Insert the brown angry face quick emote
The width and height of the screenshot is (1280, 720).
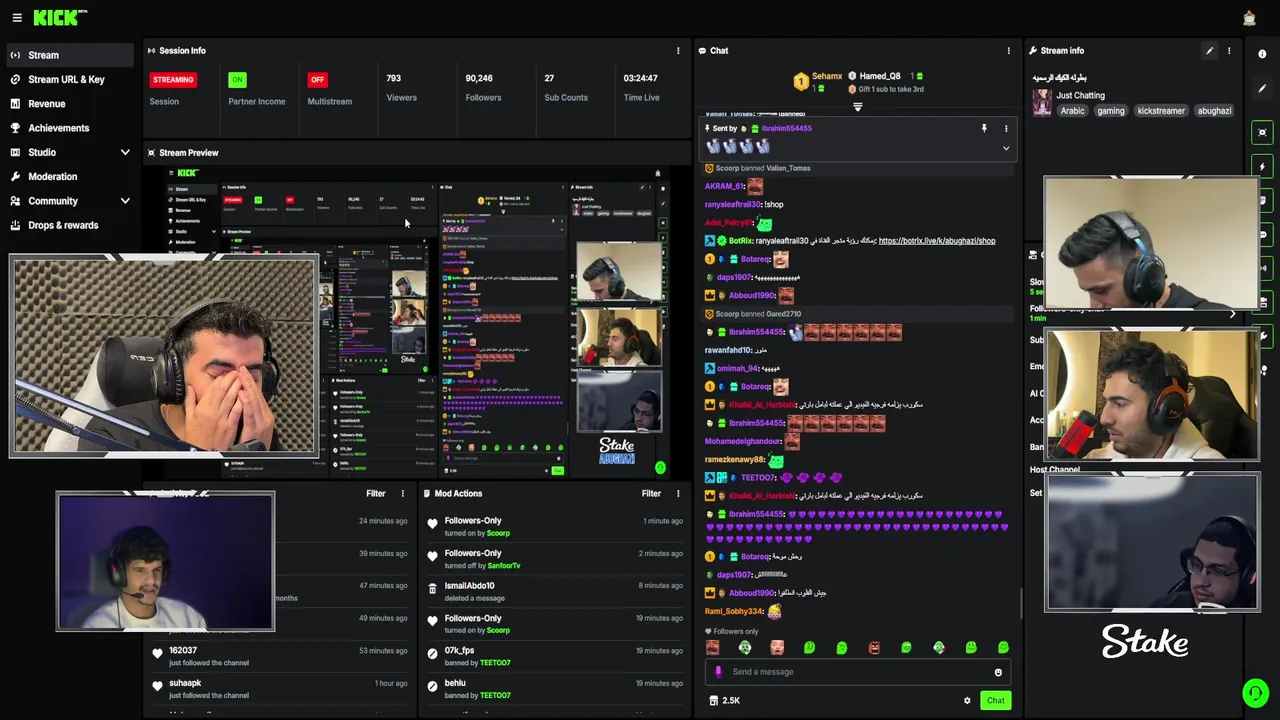pyautogui.click(x=874, y=648)
